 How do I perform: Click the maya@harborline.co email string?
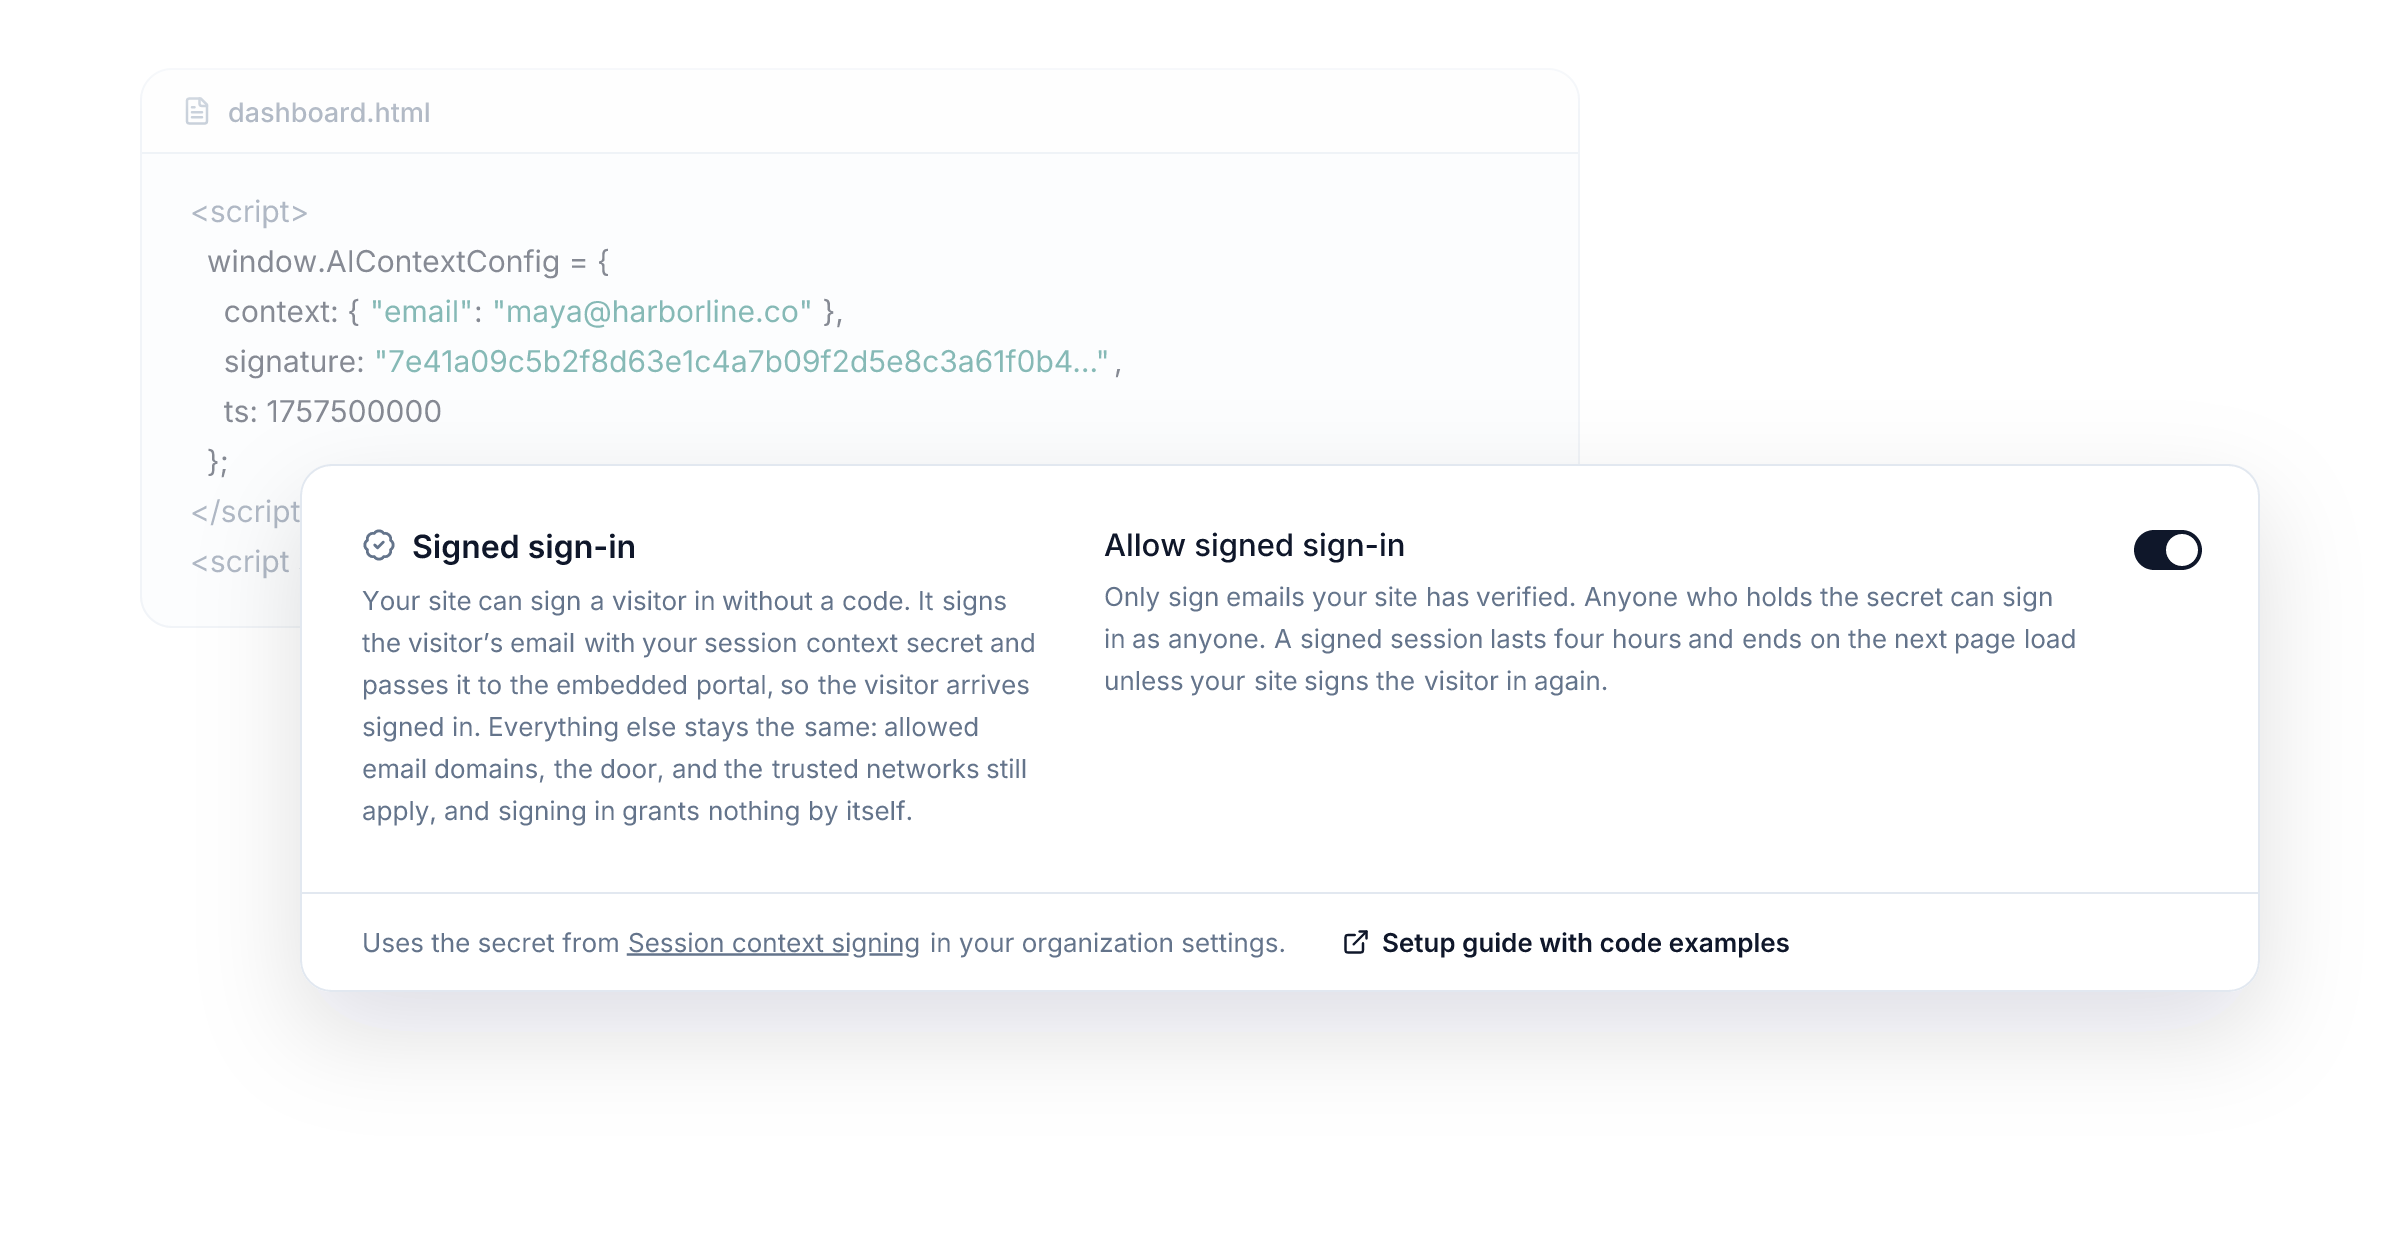point(652,312)
